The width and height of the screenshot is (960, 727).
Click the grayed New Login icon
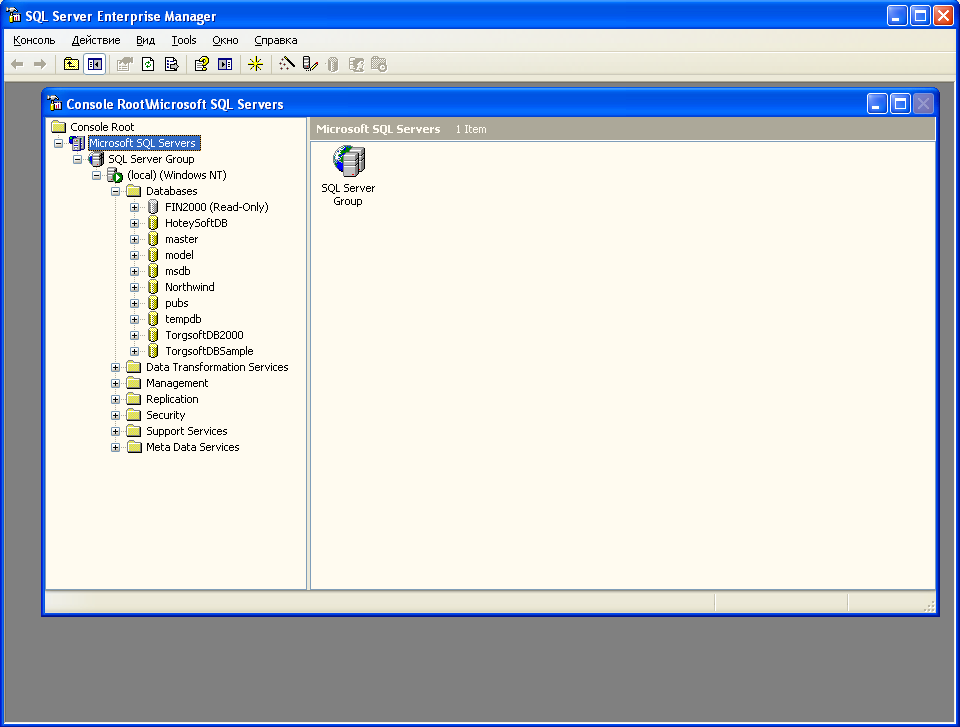tap(356, 64)
